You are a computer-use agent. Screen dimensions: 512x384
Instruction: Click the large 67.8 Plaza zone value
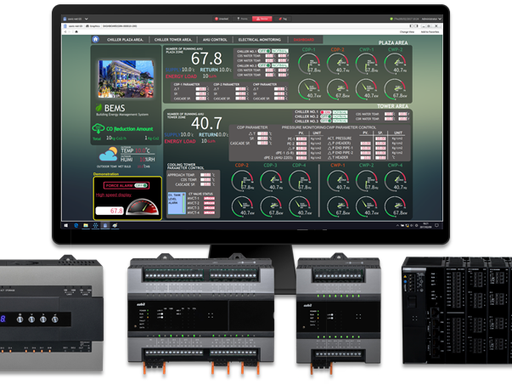point(206,59)
